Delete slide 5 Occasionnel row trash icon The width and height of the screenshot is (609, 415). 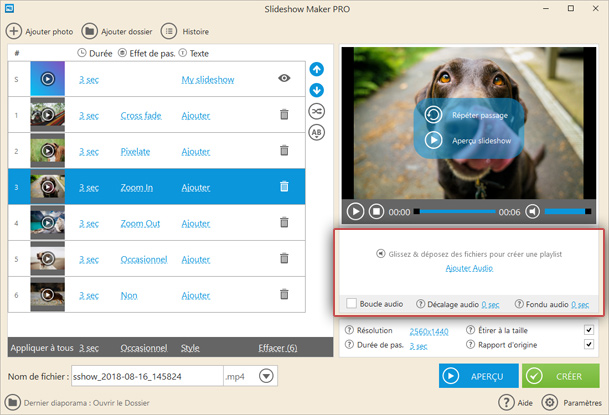click(x=284, y=258)
